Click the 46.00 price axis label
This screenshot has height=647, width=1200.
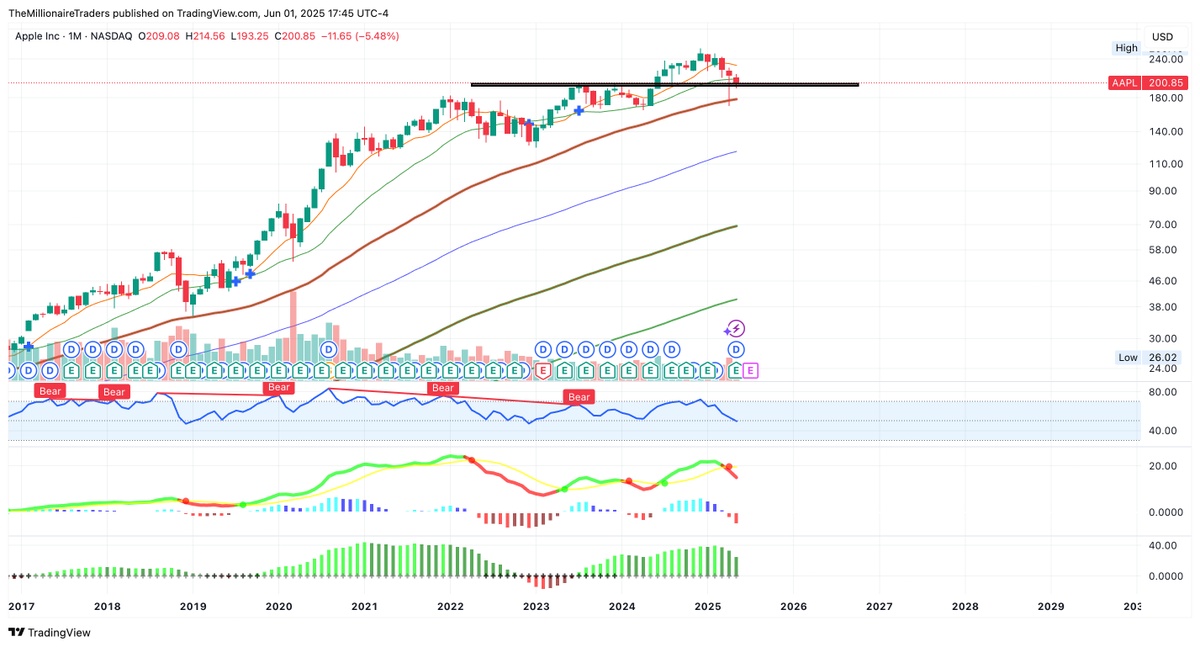(1164, 282)
